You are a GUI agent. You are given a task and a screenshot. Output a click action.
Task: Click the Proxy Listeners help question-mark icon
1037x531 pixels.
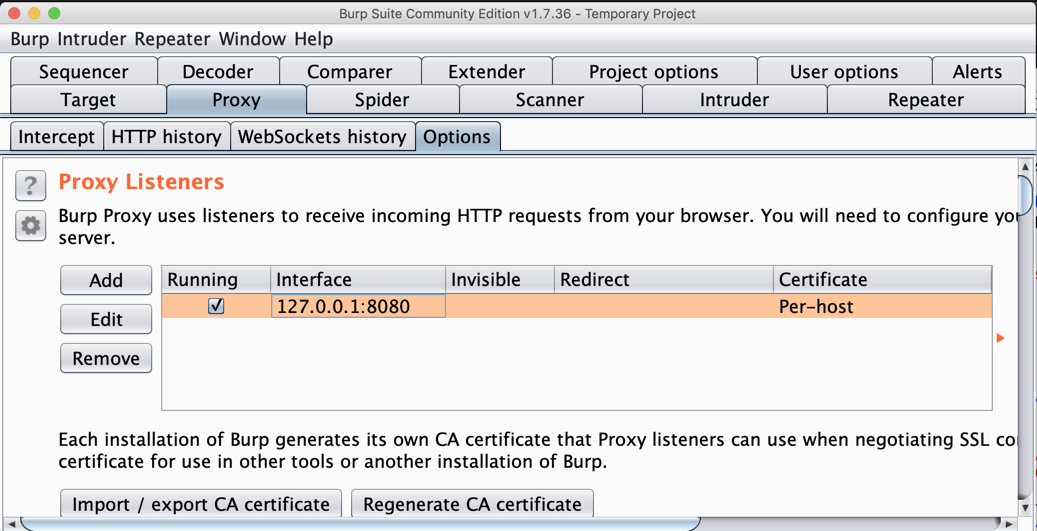tap(30, 185)
